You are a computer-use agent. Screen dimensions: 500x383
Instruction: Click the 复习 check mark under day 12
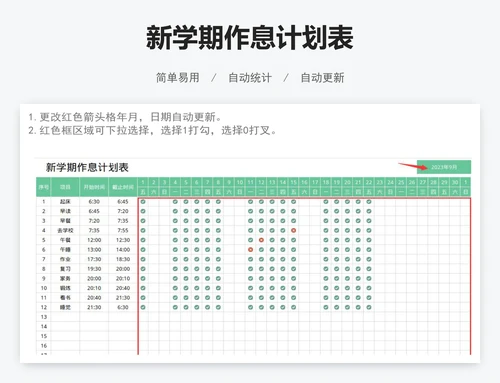coord(261,269)
